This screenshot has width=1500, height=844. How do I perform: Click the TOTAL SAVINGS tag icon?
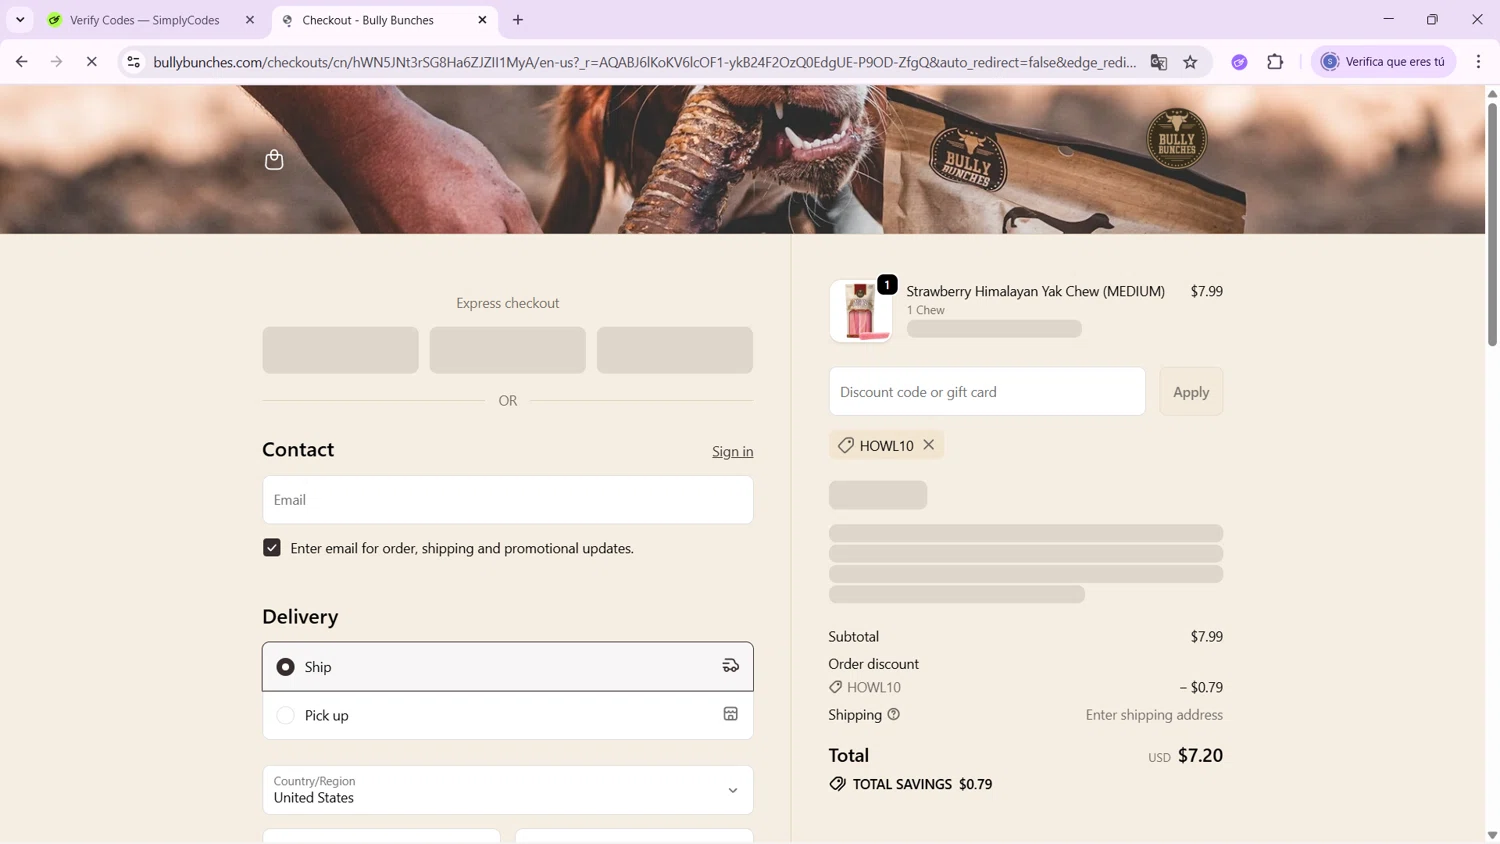[837, 784]
